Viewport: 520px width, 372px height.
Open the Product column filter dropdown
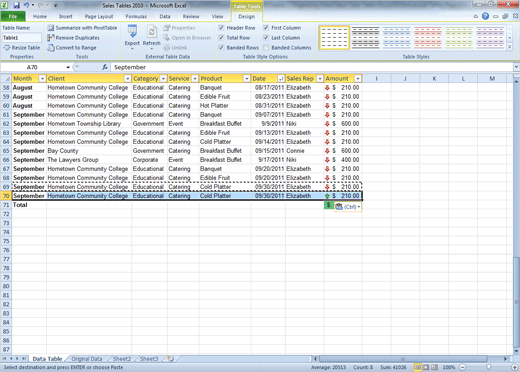246,79
